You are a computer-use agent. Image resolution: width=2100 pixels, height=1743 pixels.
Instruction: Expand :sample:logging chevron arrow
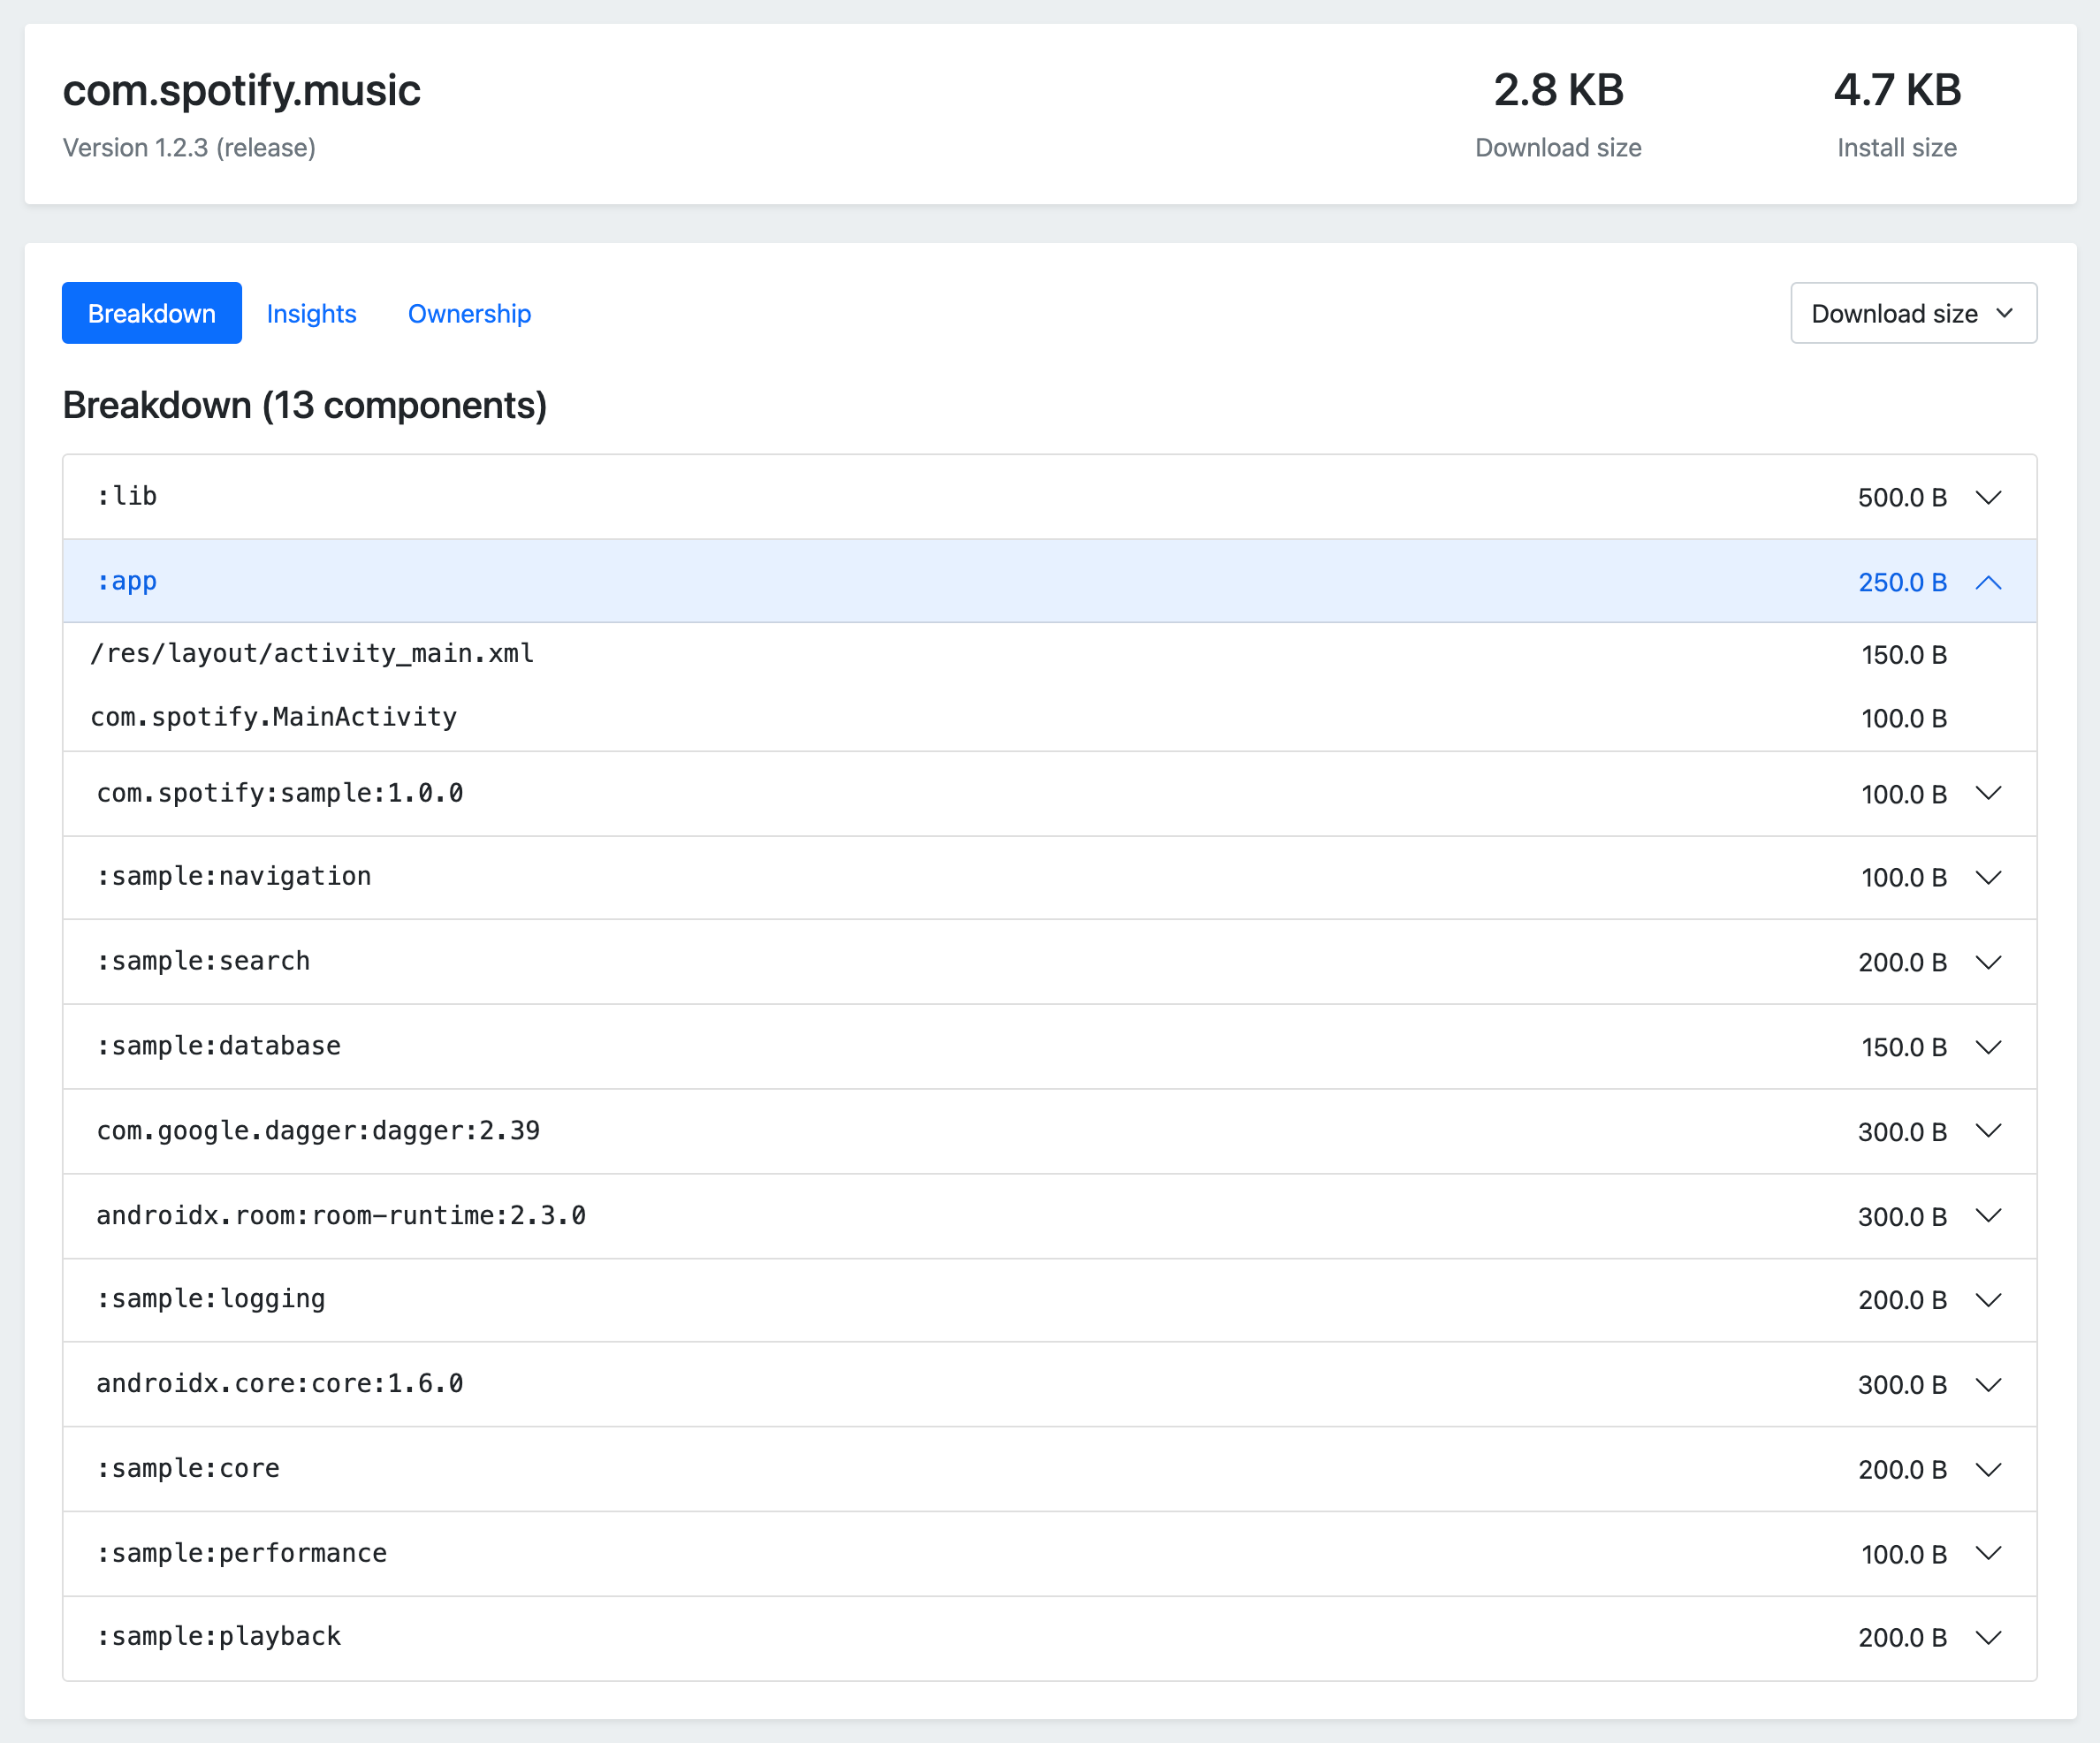coord(1988,1300)
